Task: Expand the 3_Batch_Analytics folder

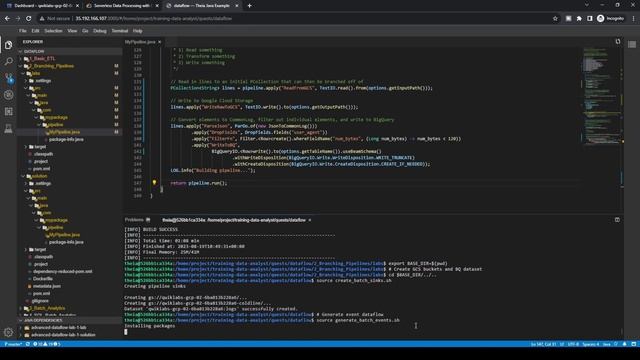Action: [x=20, y=308]
